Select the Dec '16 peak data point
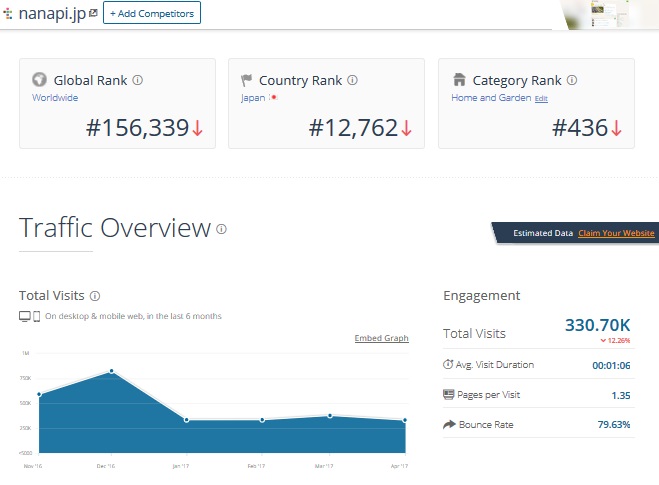The width and height of the screenshot is (659, 485). coord(111,371)
